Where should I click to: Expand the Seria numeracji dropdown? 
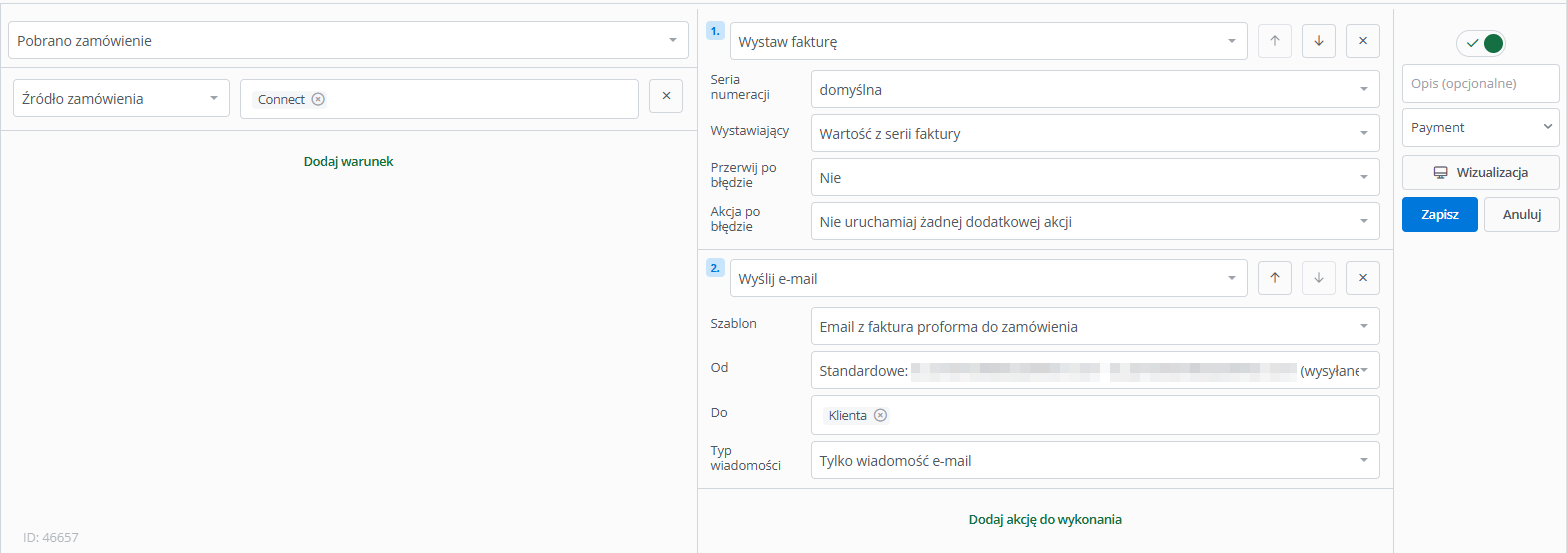[x=1094, y=89]
